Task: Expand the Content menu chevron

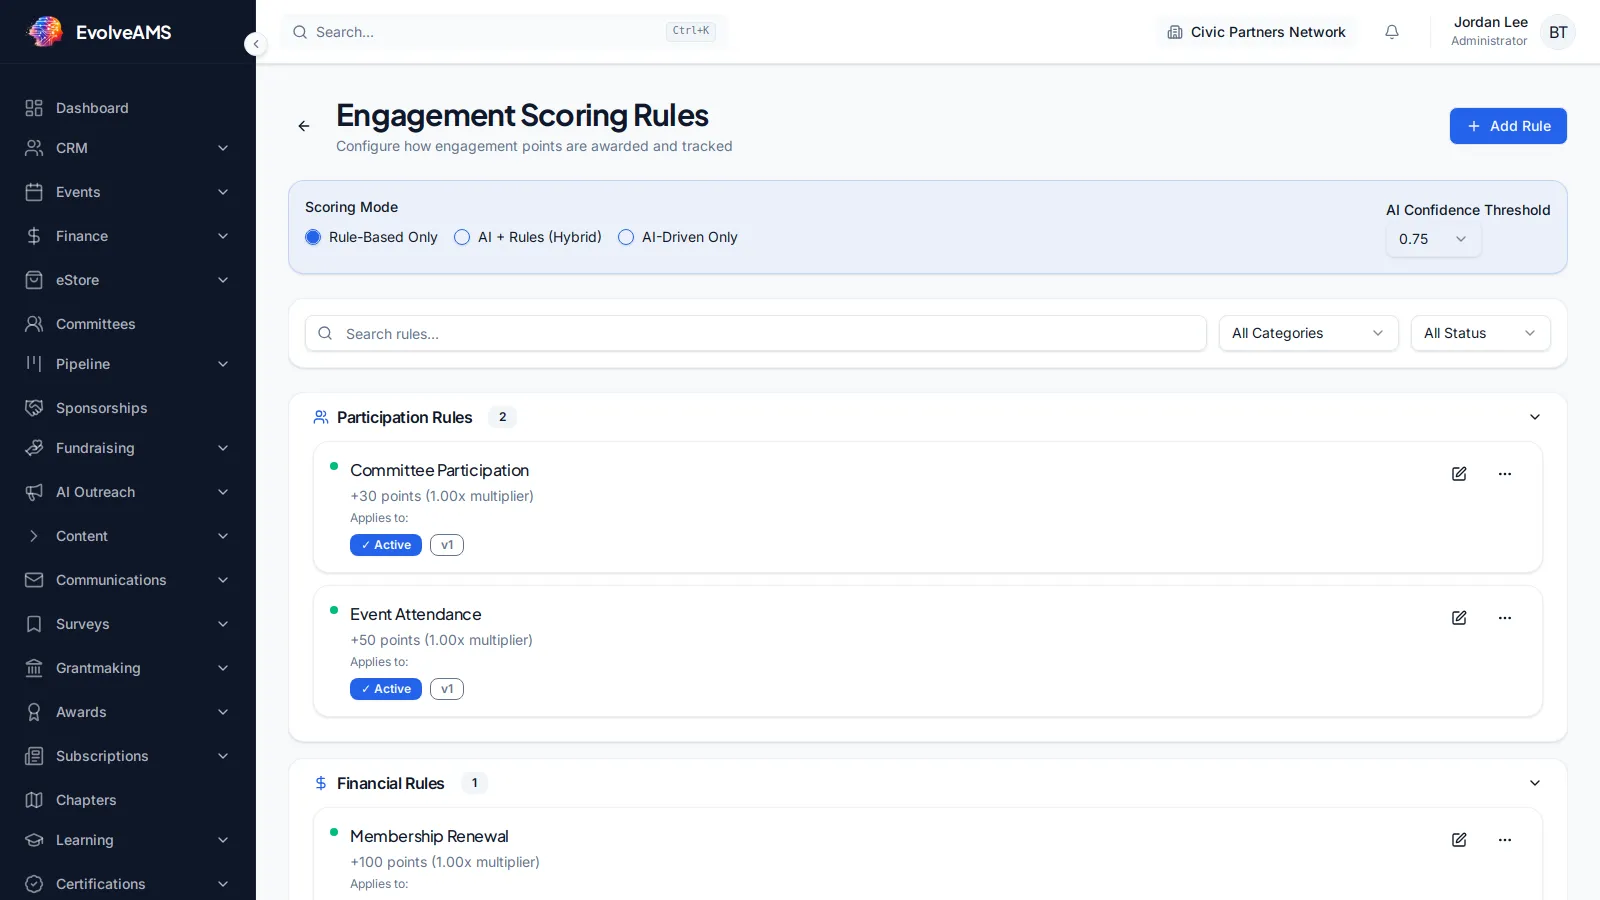Action: [x=223, y=536]
